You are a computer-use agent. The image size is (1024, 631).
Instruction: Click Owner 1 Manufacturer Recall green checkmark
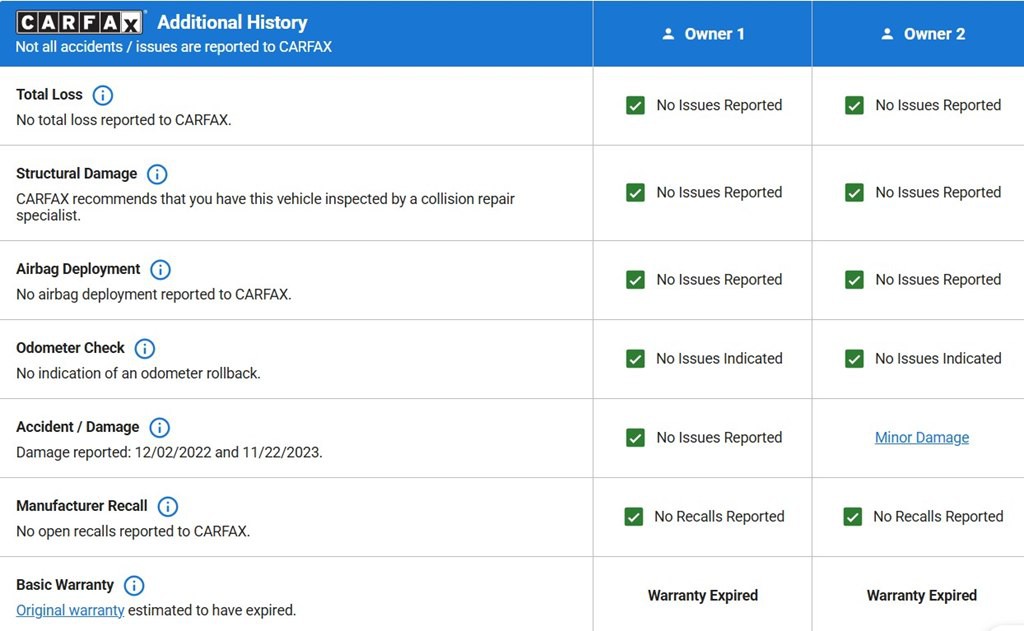633,516
